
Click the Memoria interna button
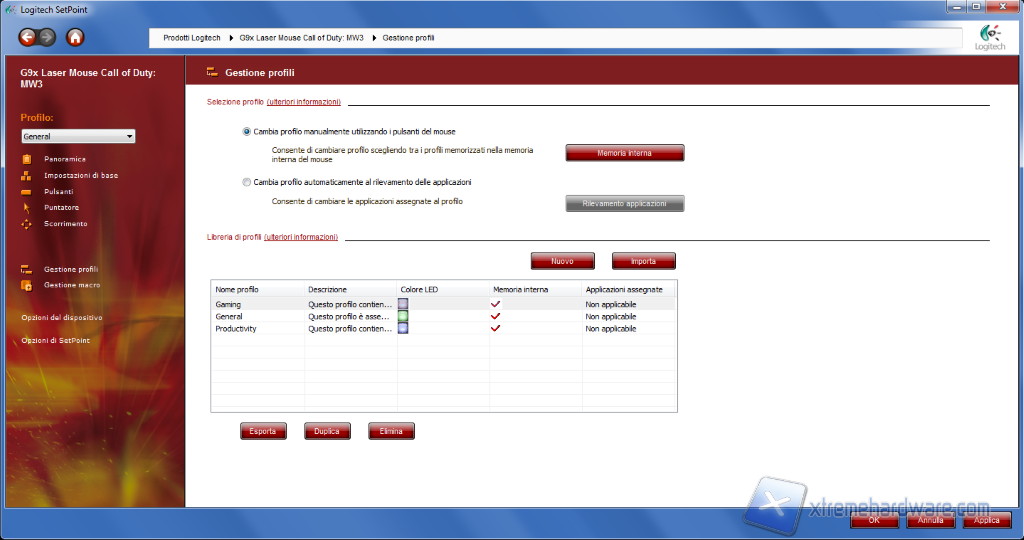(x=624, y=153)
